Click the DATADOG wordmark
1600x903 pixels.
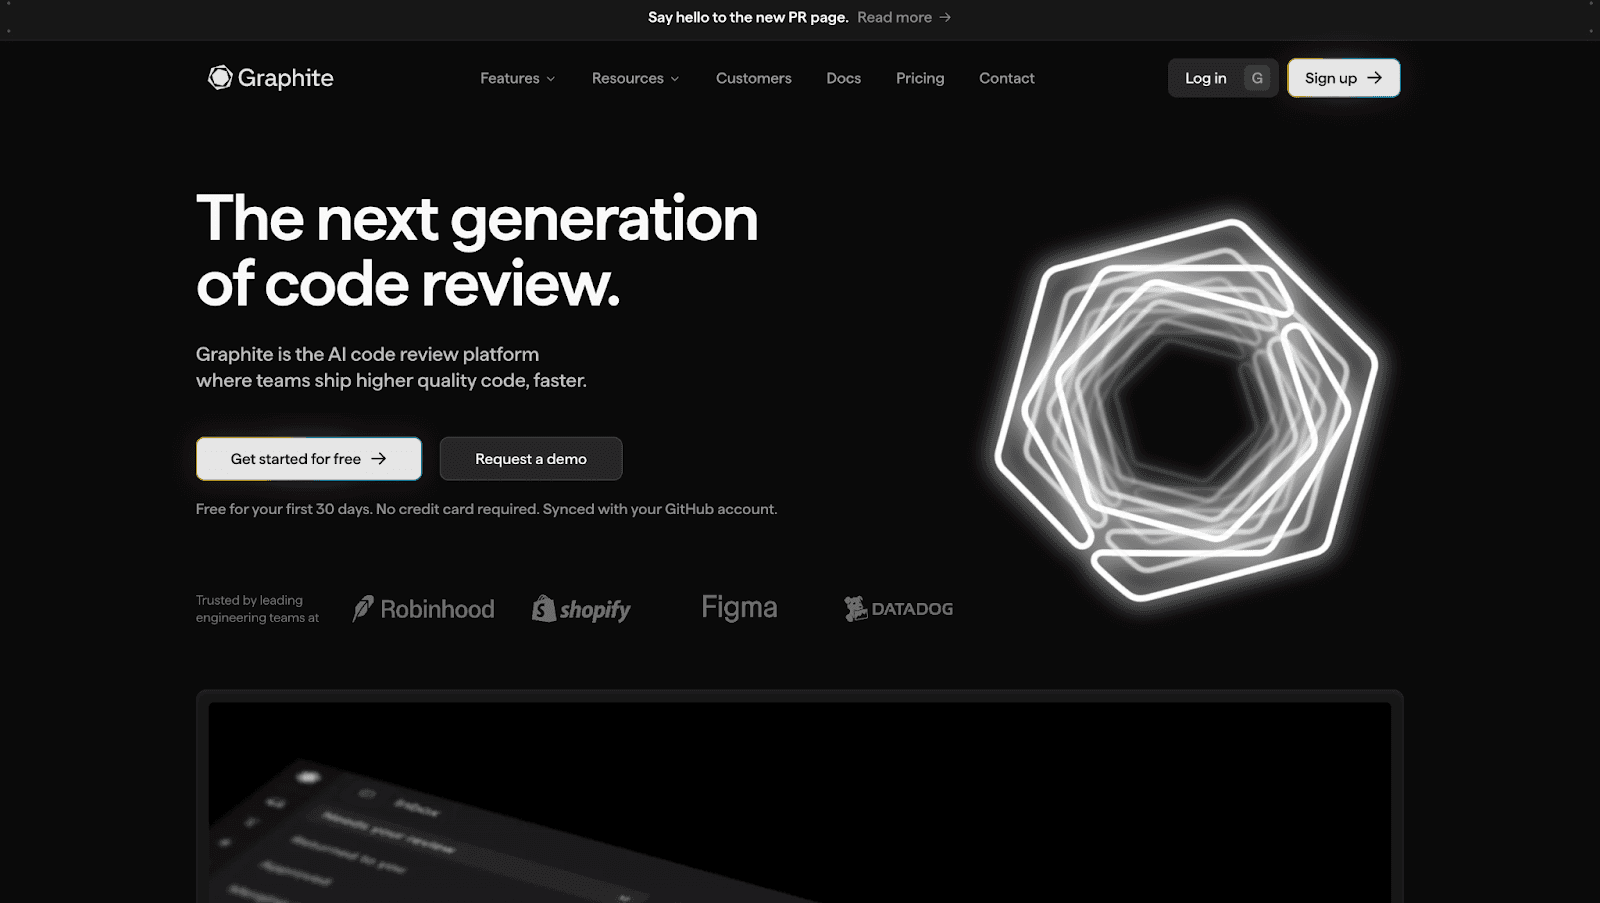click(912, 609)
